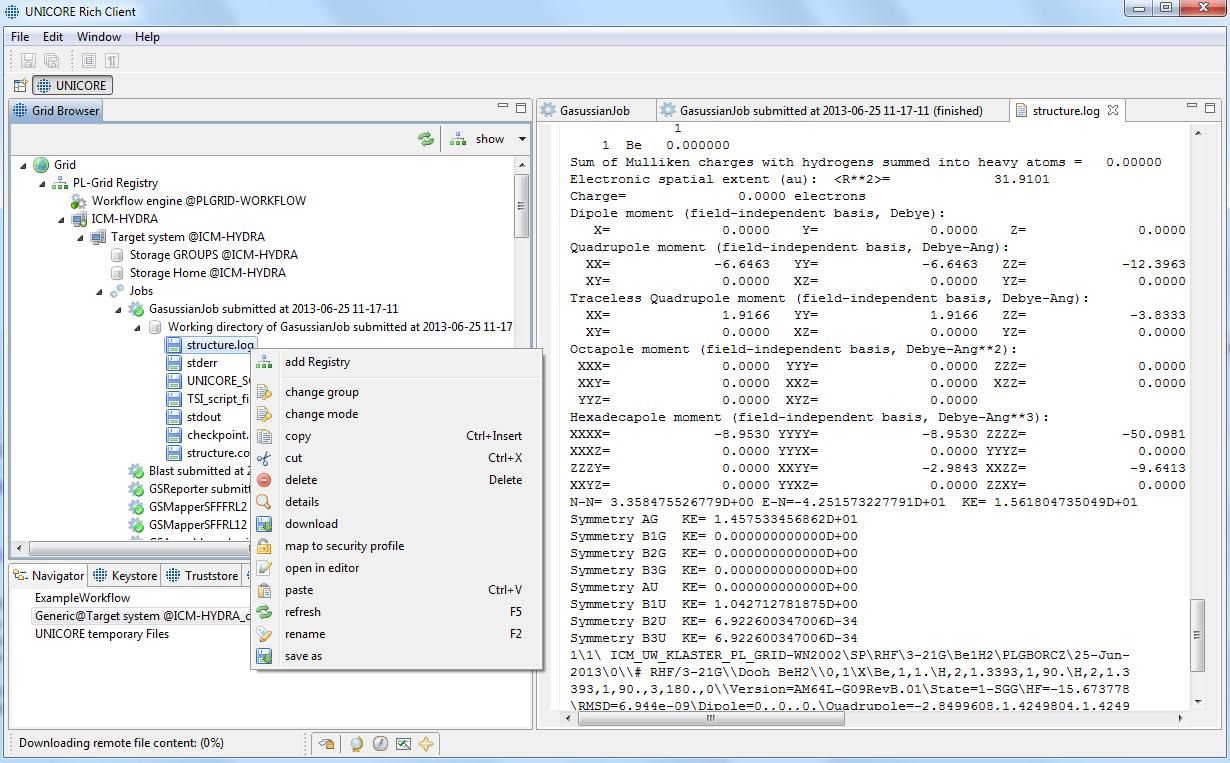Viewport: 1230px width, 763px height.
Task: Collapse the Jobs node
Action: click(x=99, y=291)
